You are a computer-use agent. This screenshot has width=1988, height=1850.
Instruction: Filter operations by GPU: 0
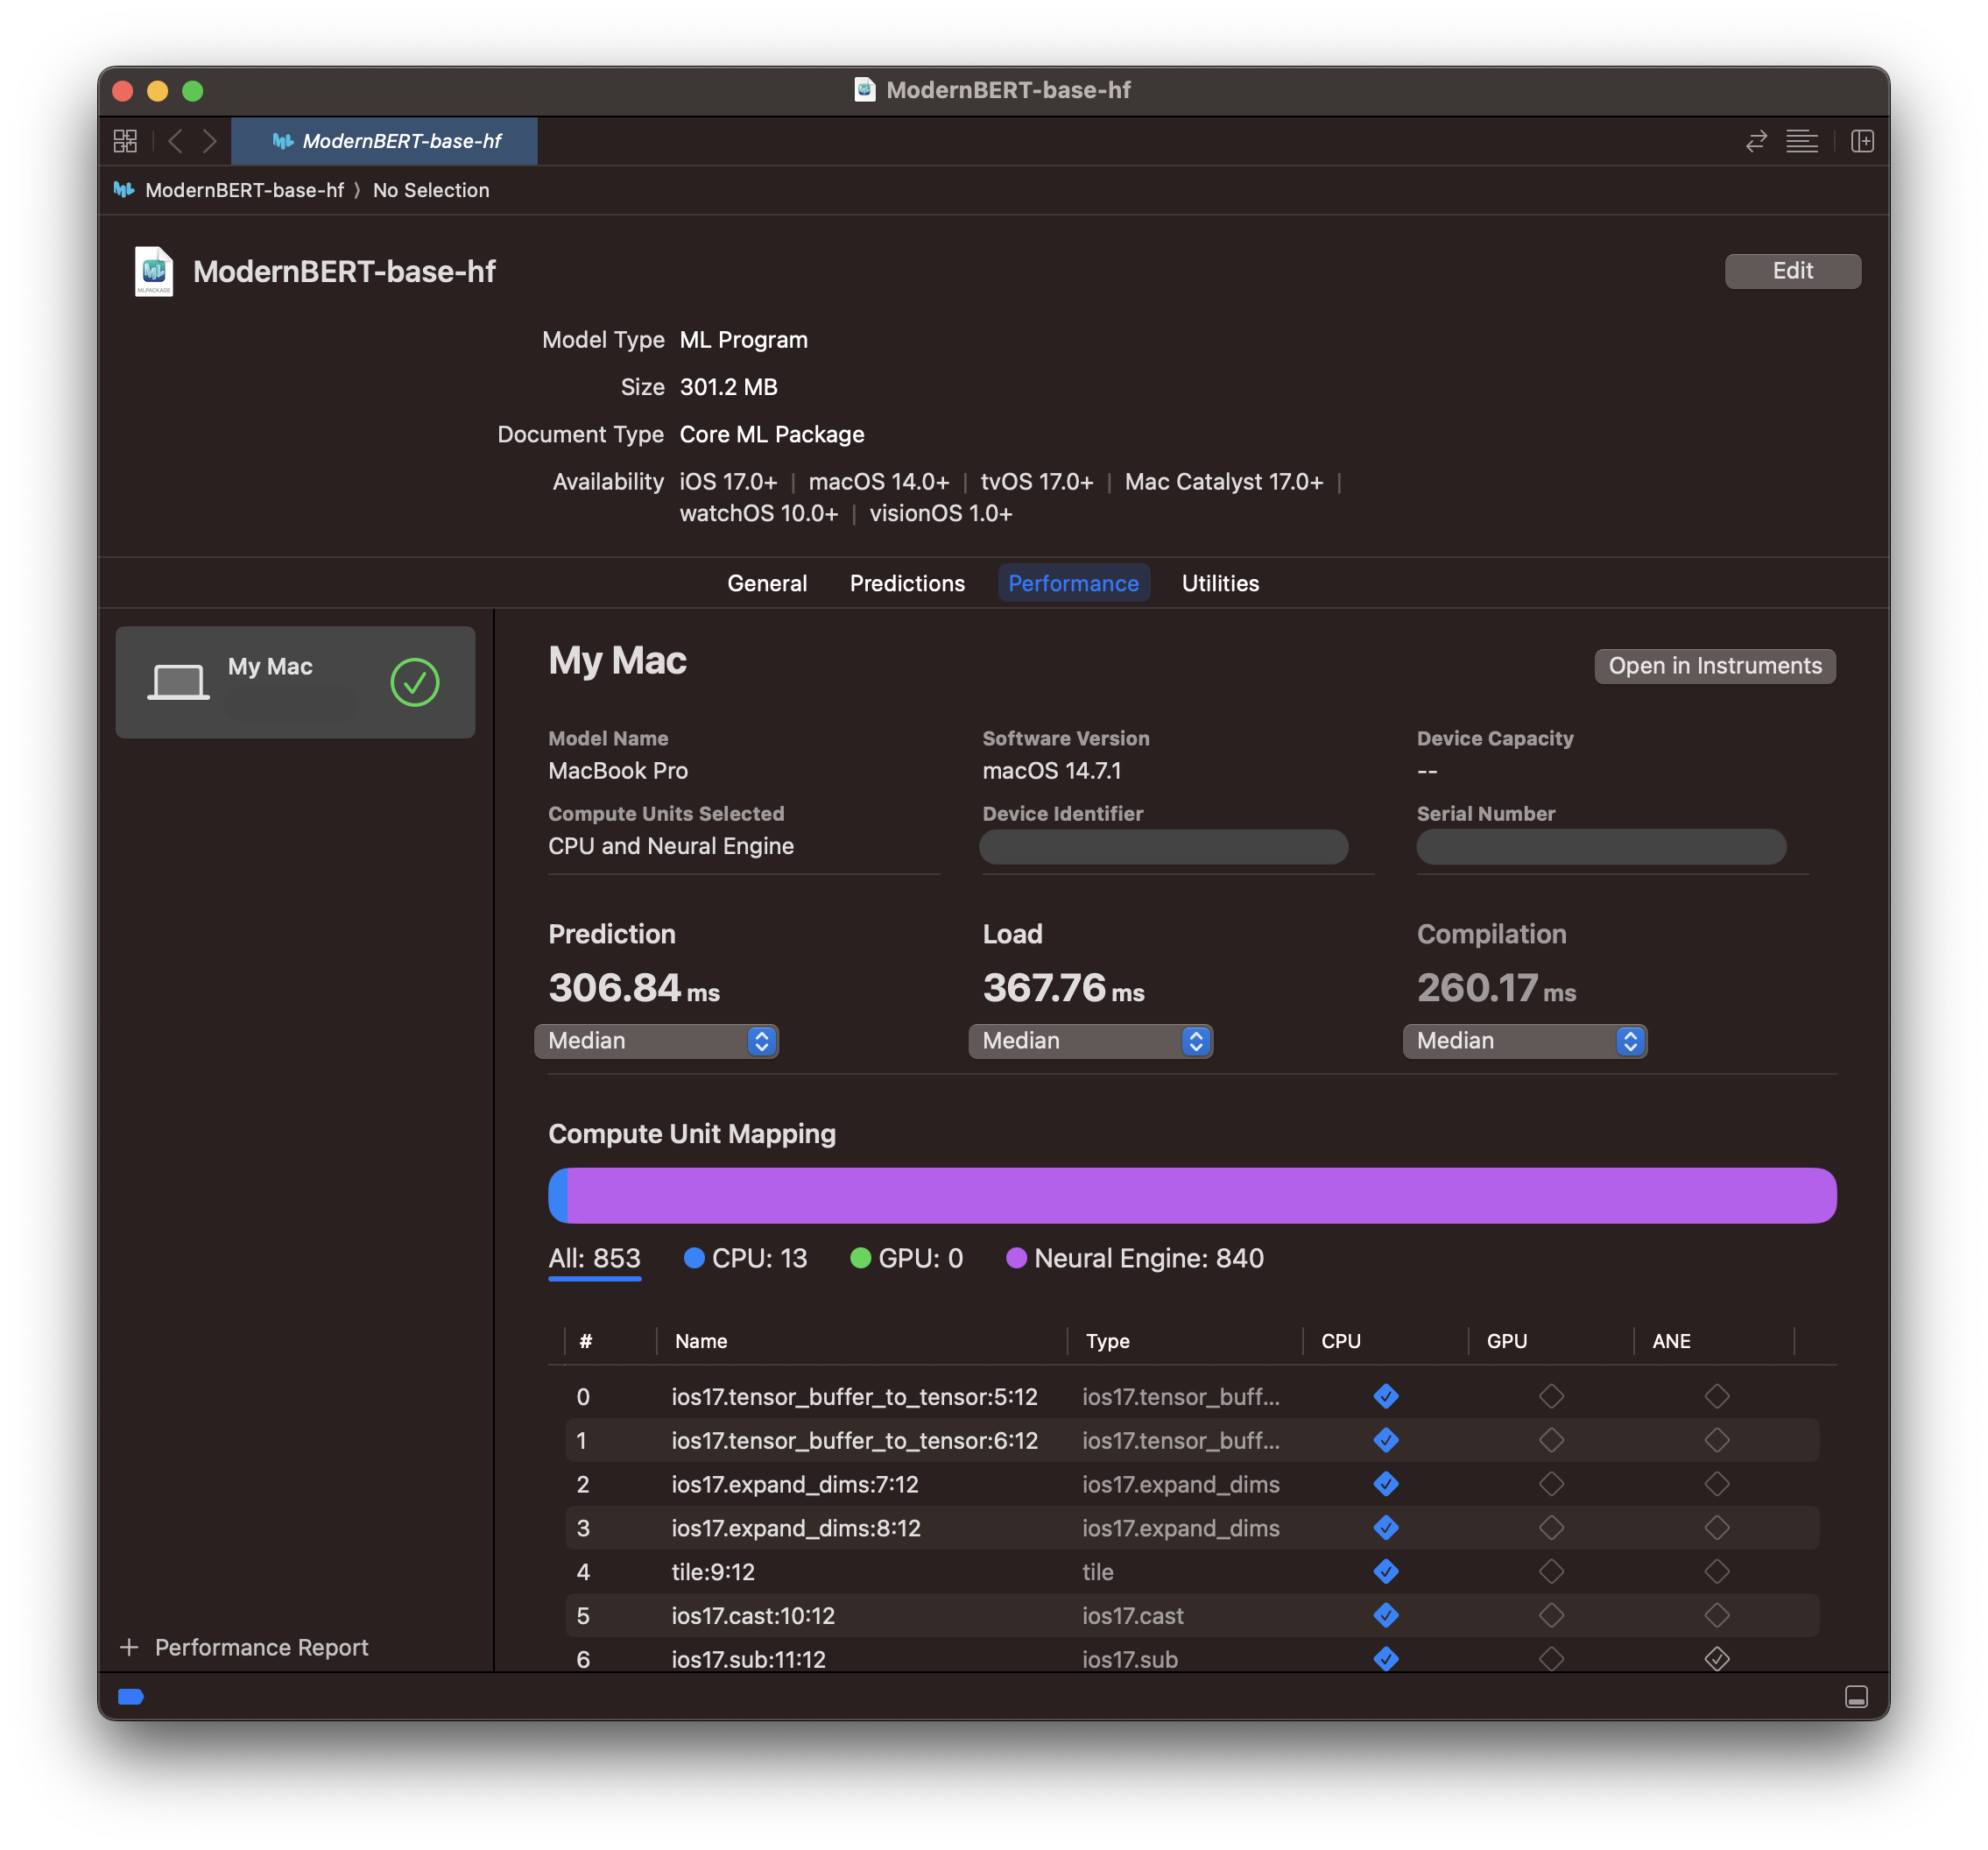tap(906, 1258)
